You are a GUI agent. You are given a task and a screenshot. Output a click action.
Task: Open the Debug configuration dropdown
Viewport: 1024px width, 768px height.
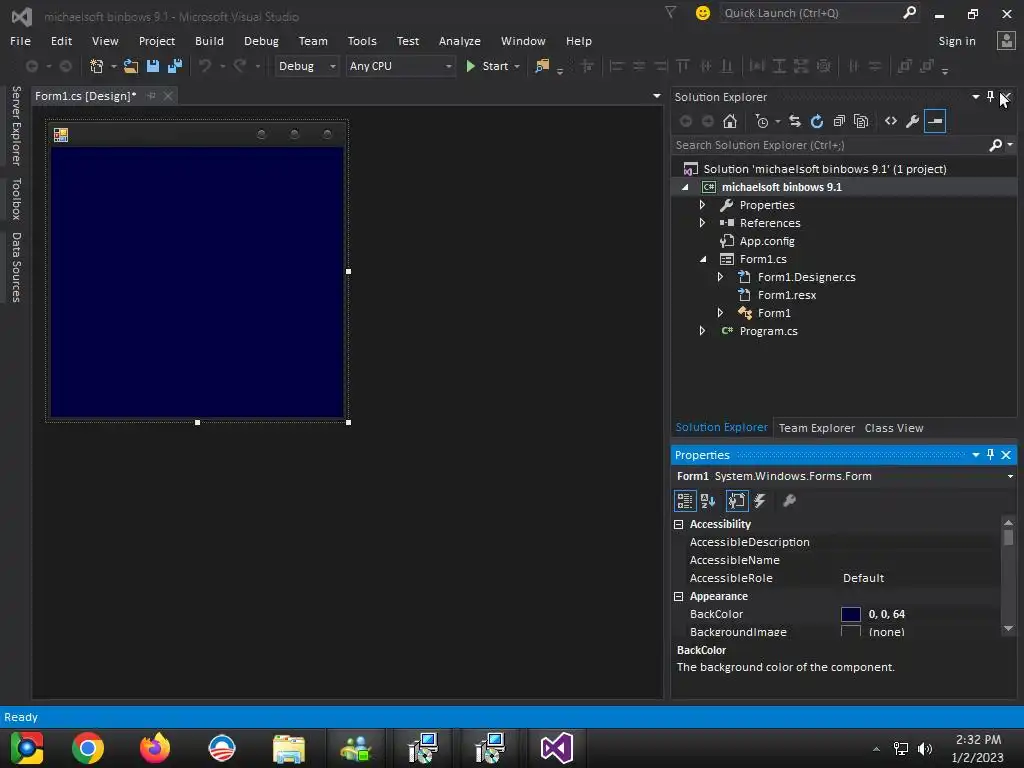306,66
